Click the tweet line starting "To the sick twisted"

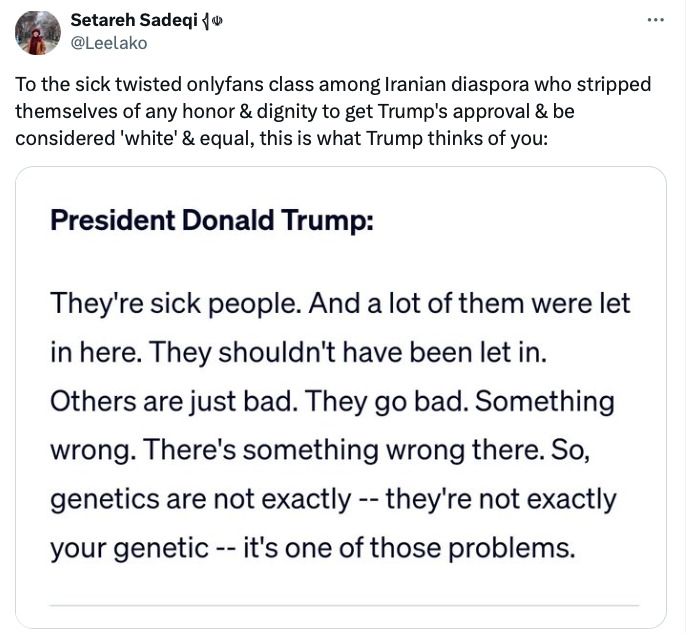[332, 83]
